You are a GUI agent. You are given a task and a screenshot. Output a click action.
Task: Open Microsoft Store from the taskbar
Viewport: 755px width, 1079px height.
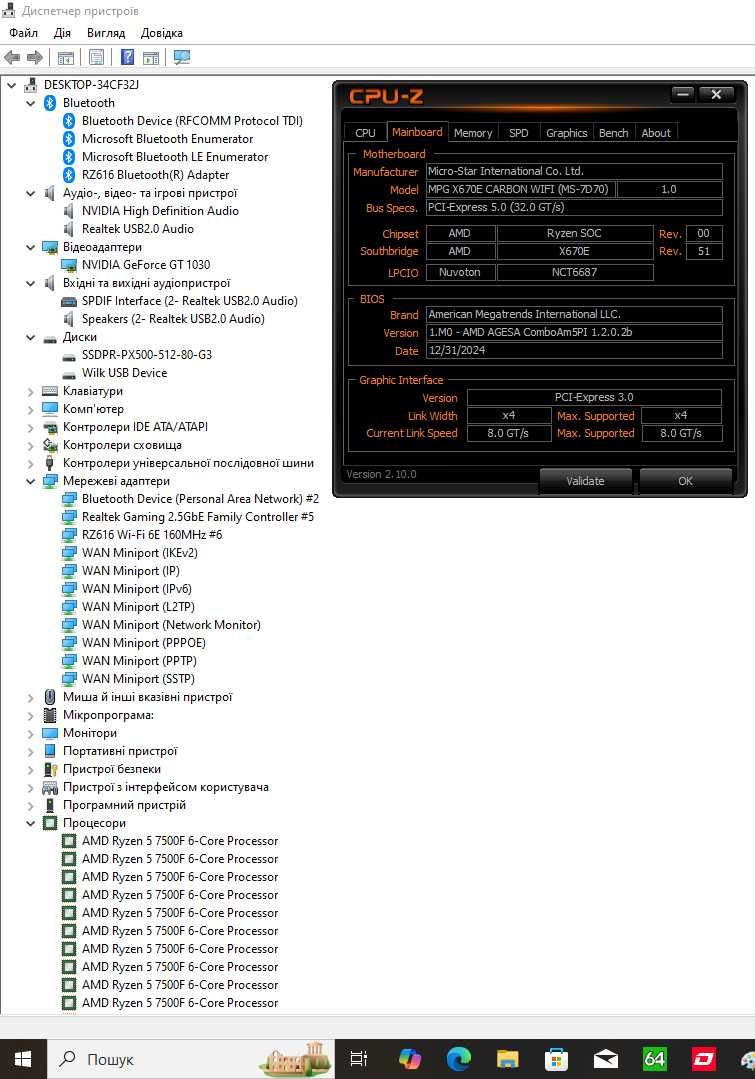pos(556,1059)
